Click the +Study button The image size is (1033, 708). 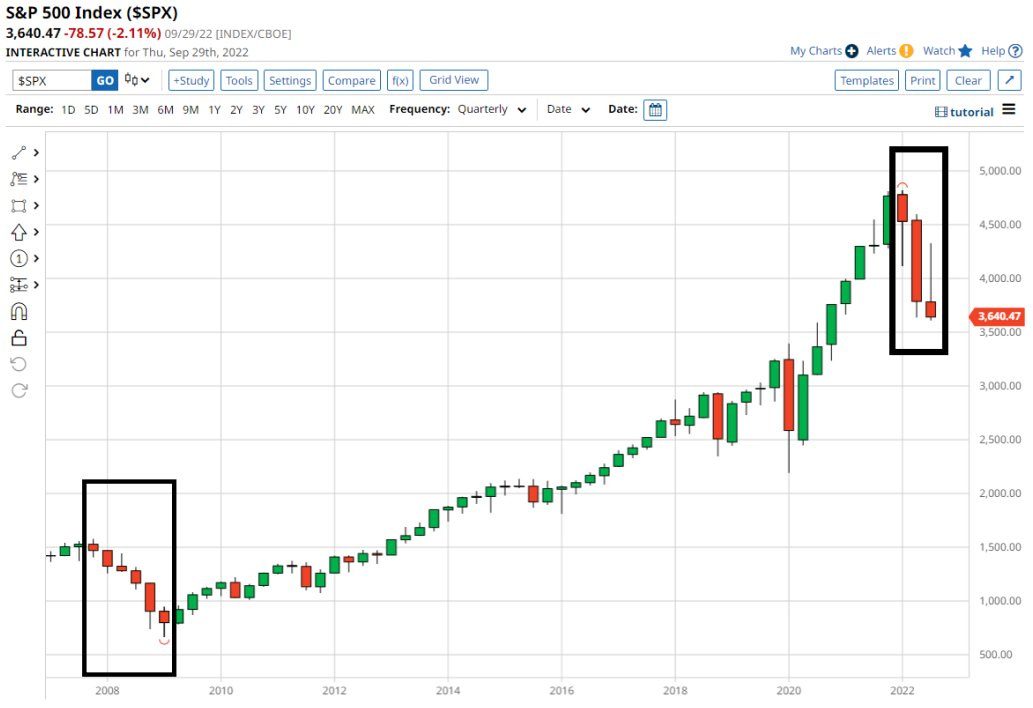191,80
